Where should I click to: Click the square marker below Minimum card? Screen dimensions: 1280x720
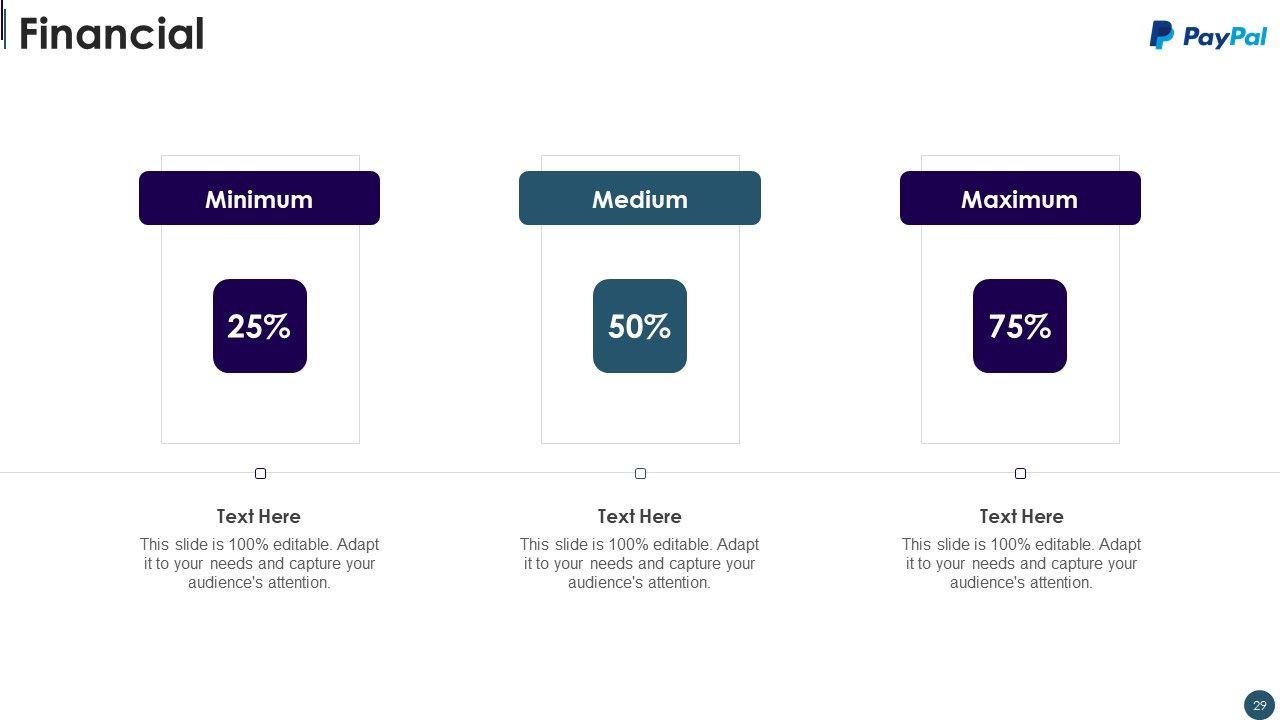[260, 473]
